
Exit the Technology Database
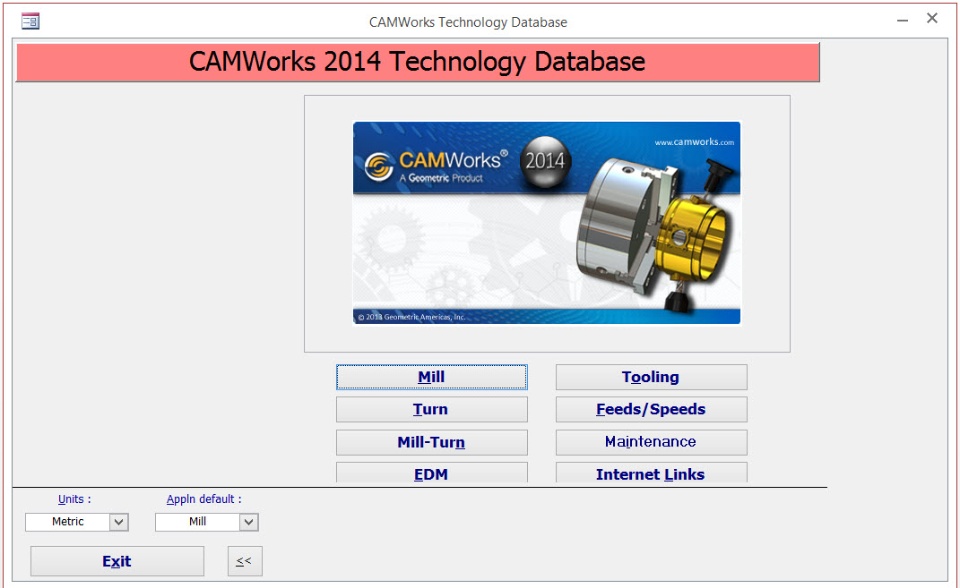(x=117, y=561)
